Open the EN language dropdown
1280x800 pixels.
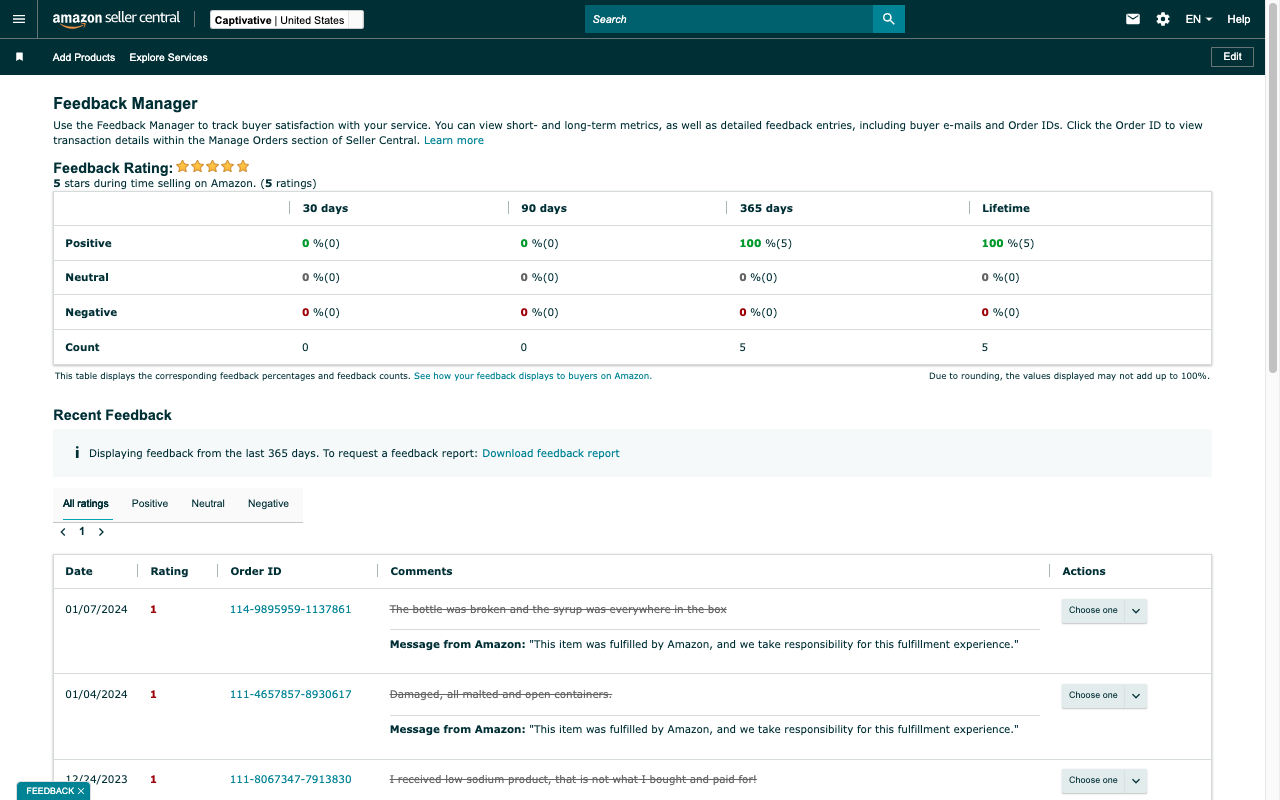pyautogui.click(x=1198, y=19)
